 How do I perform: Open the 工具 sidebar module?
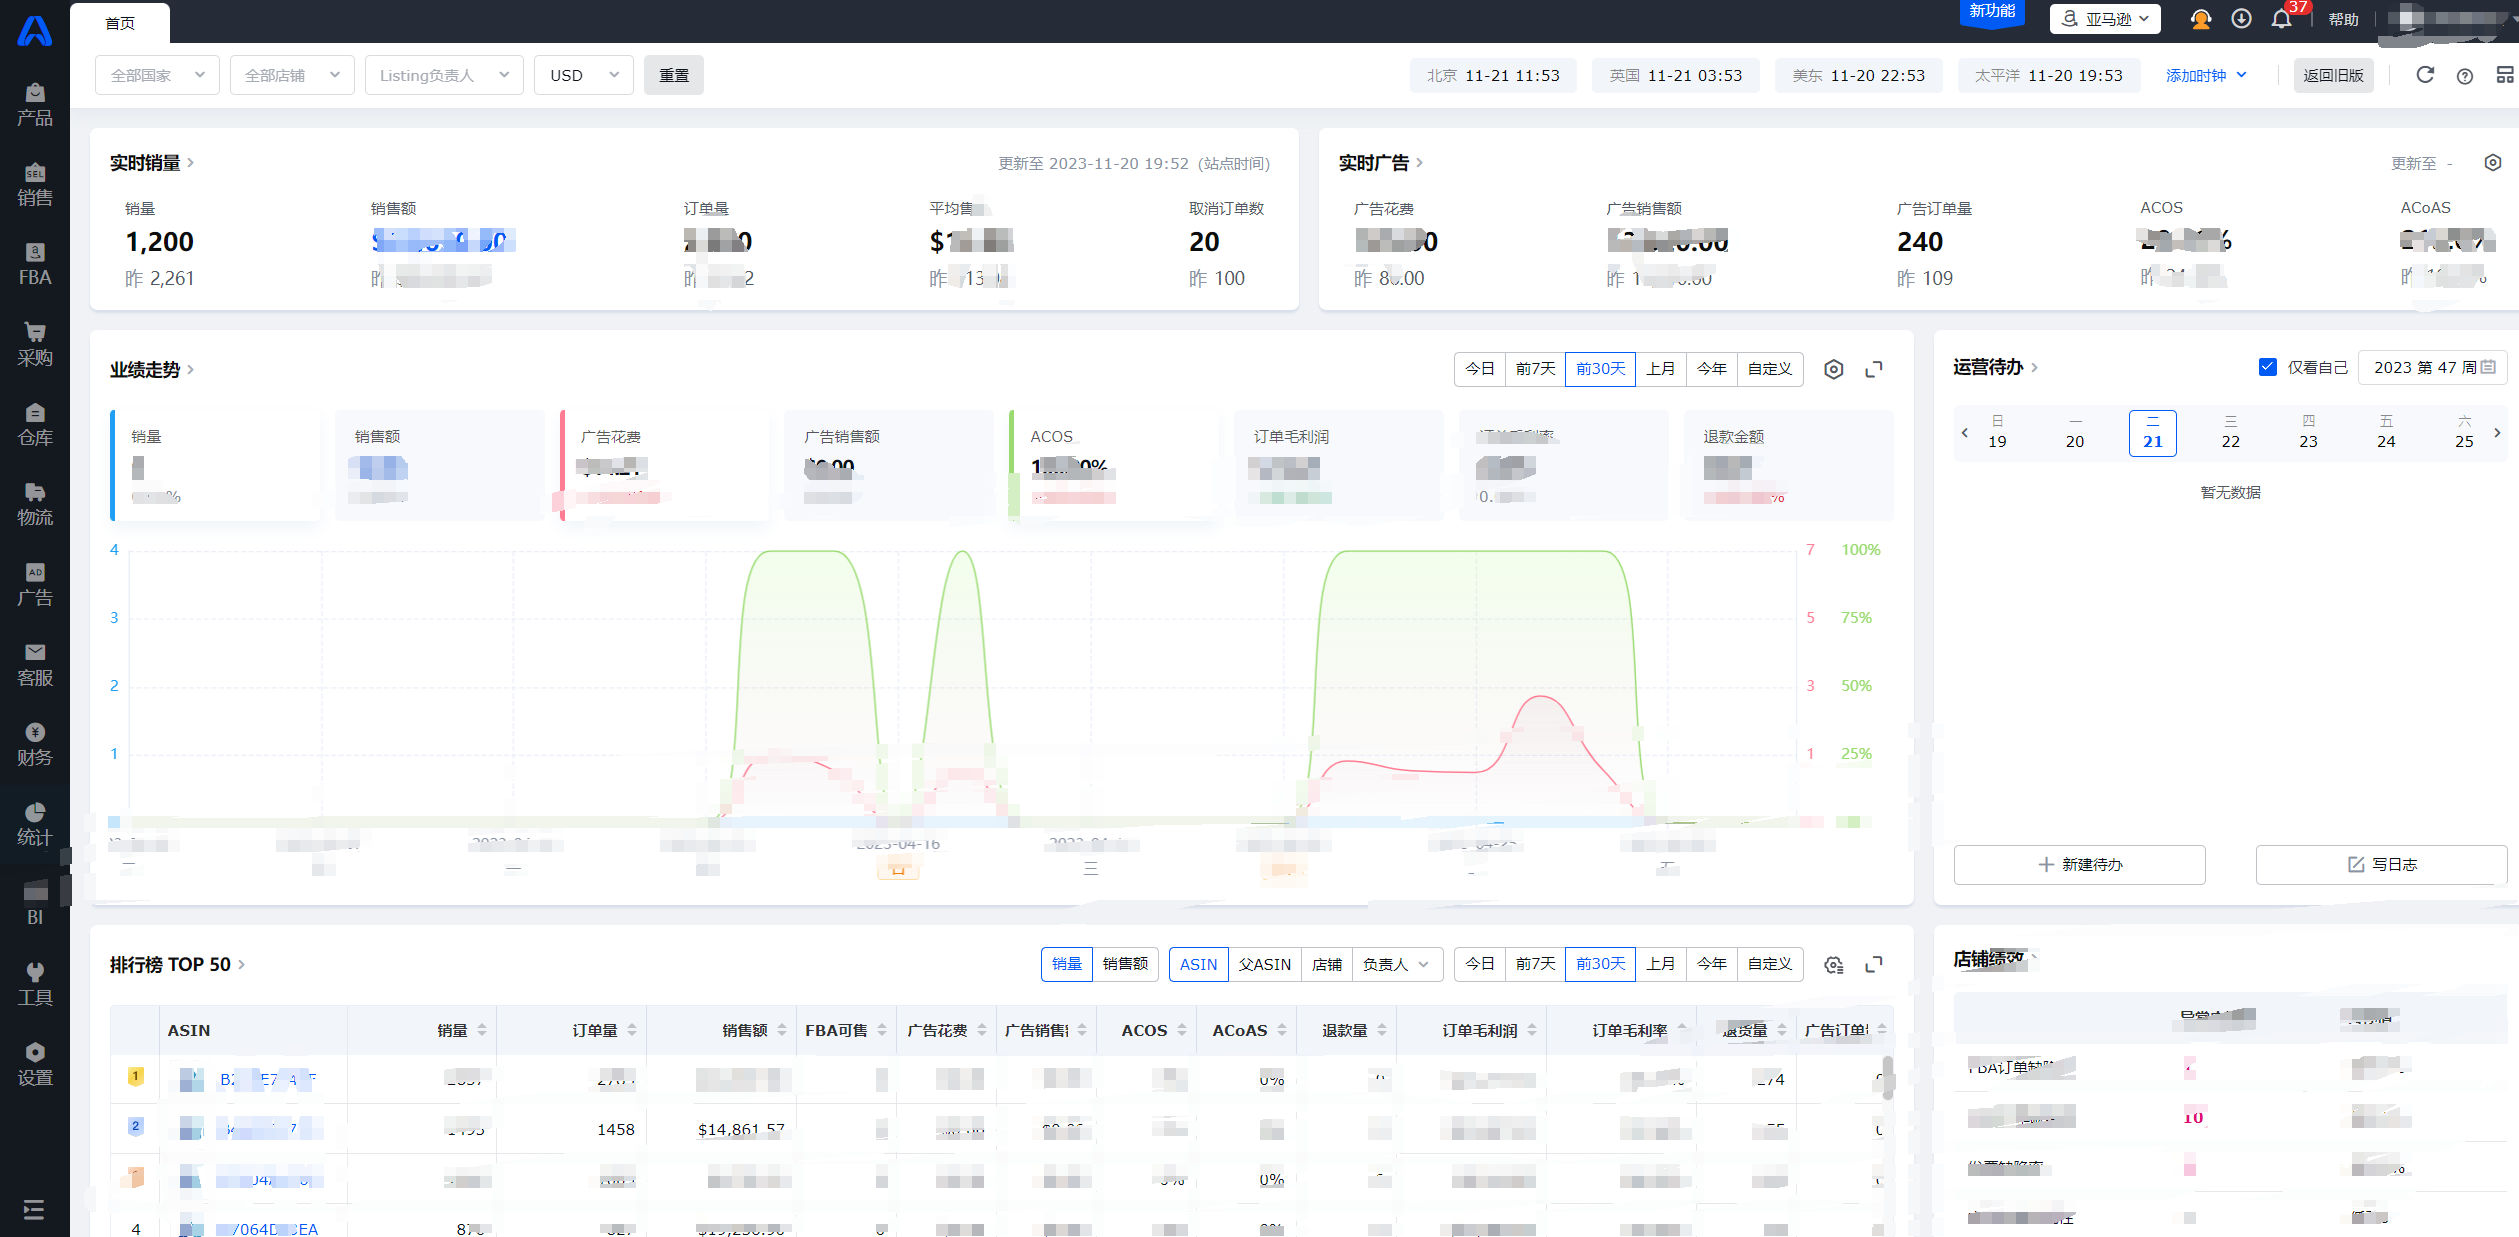[35, 985]
